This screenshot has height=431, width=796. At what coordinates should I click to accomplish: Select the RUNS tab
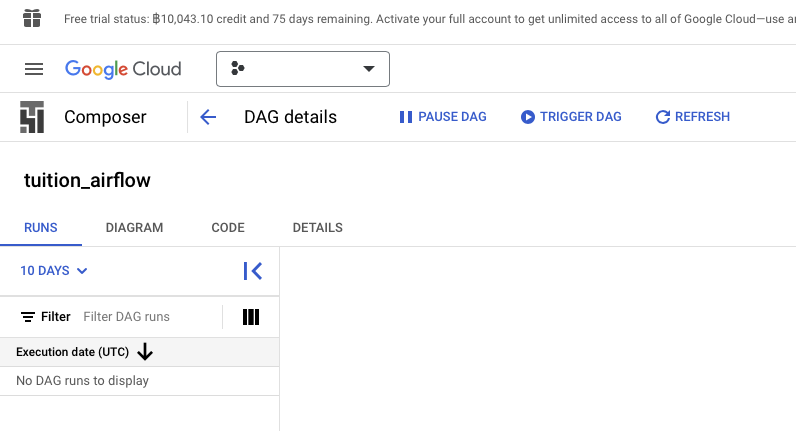tap(41, 228)
